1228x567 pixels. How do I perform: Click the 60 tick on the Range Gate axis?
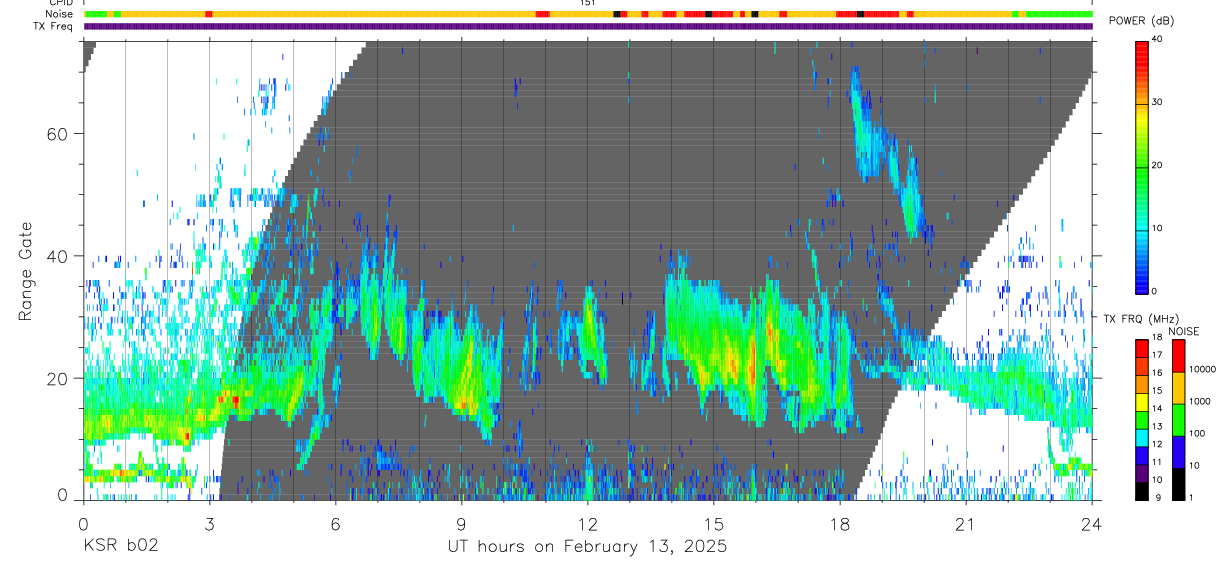click(x=59, y=133)
